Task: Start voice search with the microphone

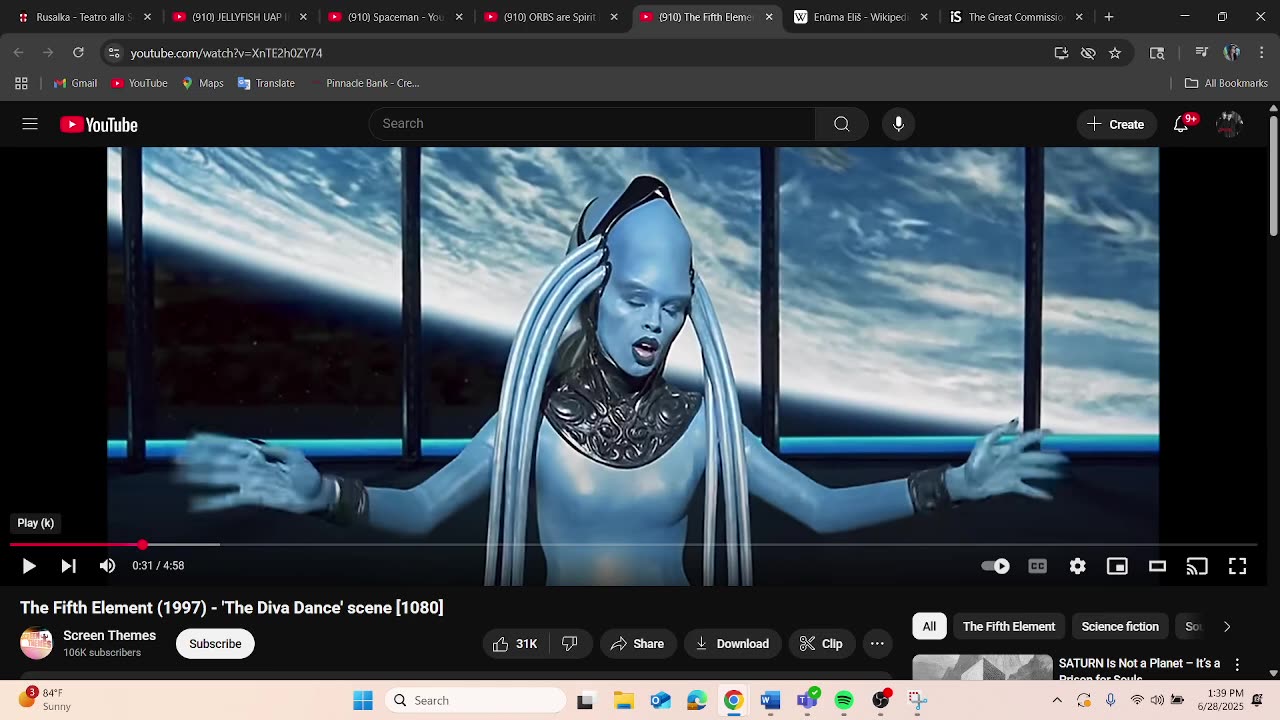Action: pyautogui.click(x=898, y=124)
